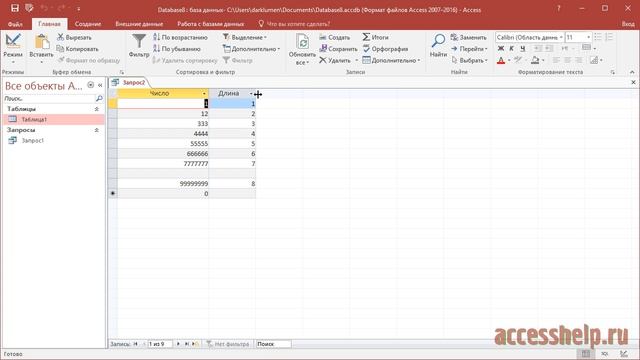The height and width of the screenshot is (360, 640).
Task: Run Орфография spell check
Action: point(385,49)
